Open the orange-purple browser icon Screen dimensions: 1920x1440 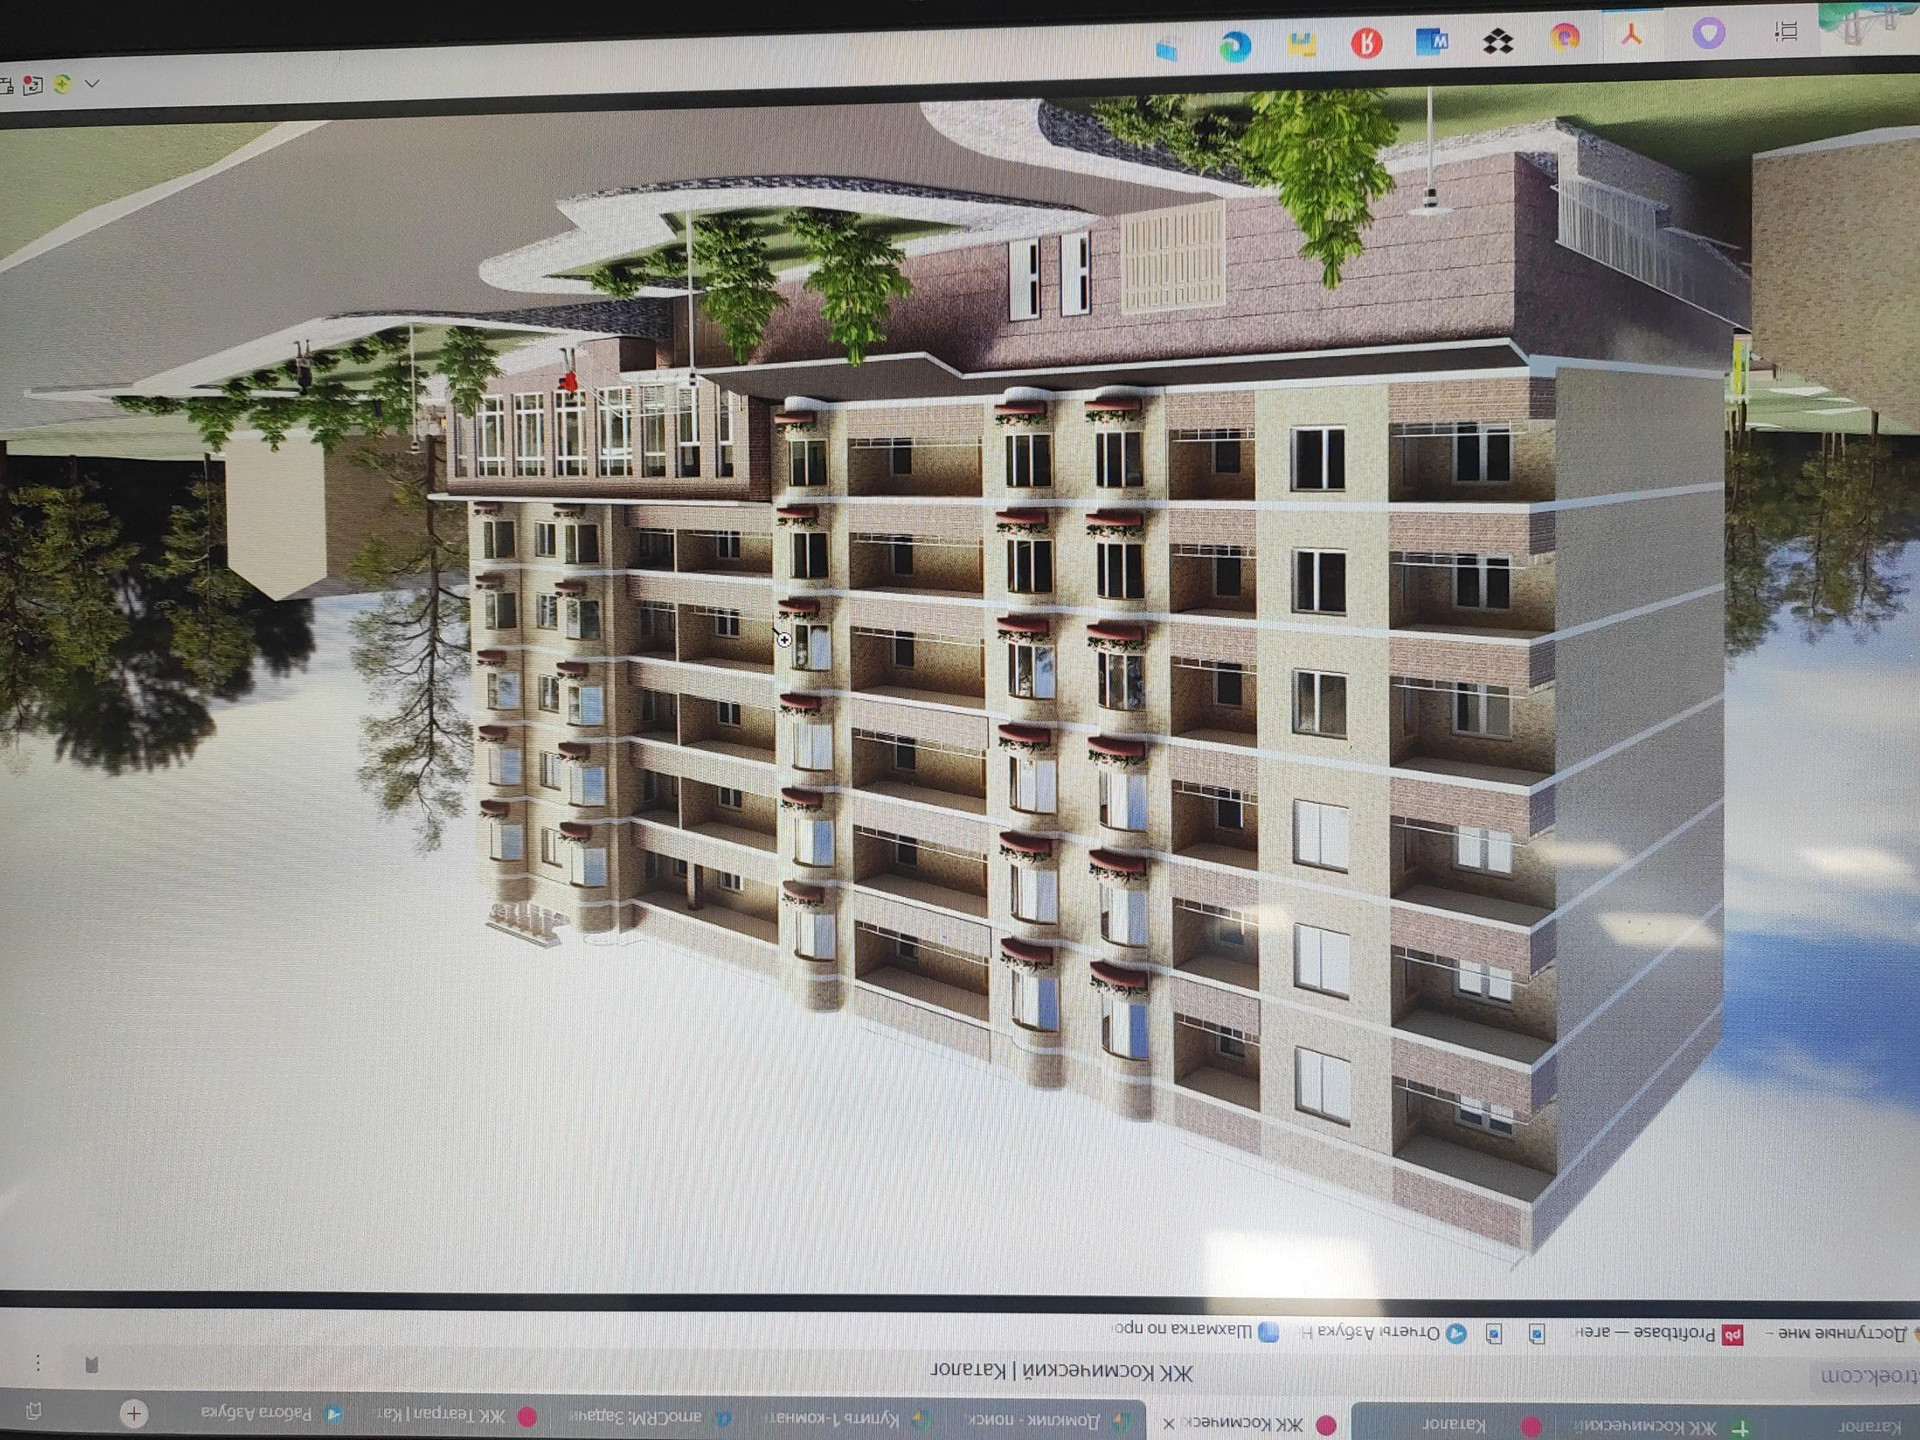coord(1565,38)
